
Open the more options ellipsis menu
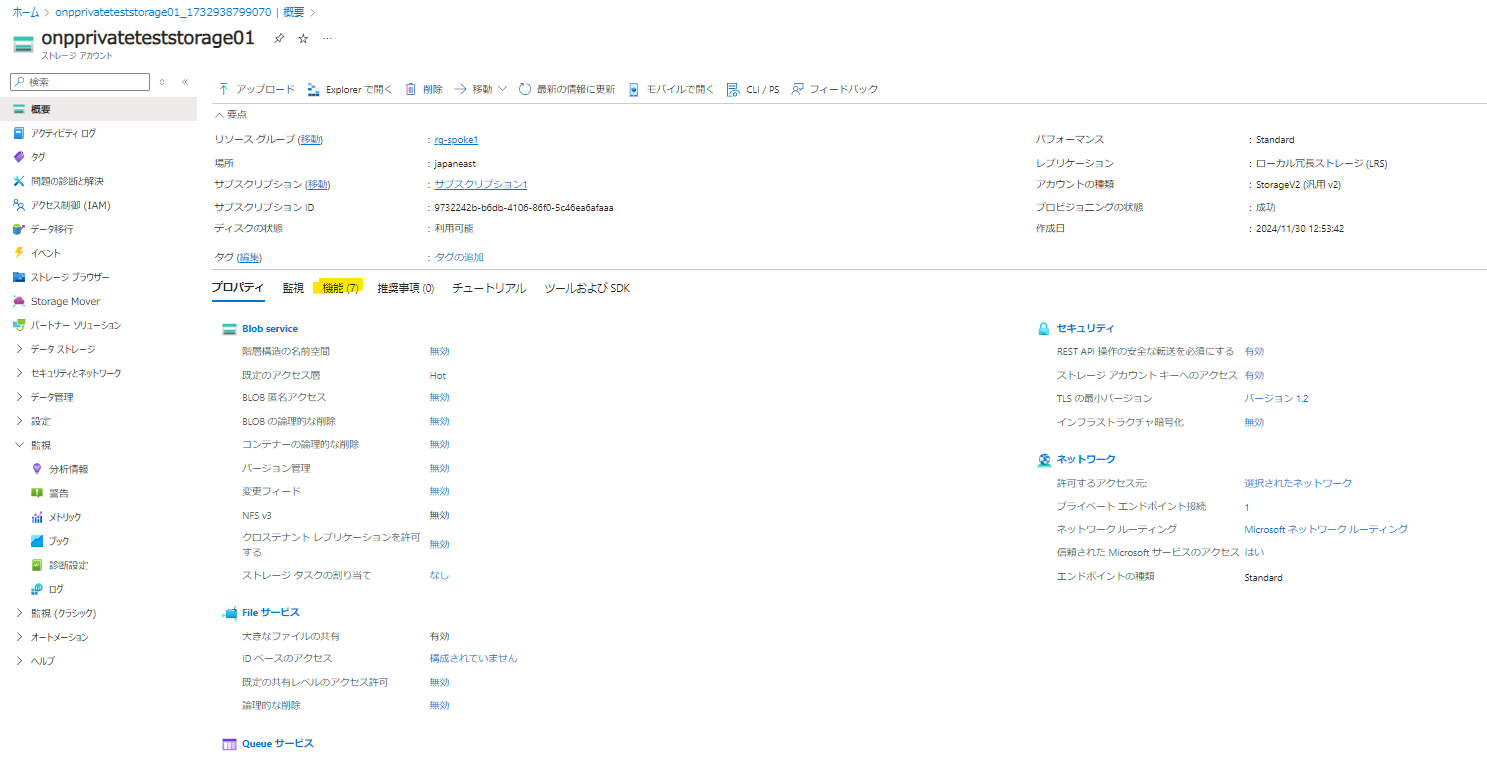tap(327, 38)
